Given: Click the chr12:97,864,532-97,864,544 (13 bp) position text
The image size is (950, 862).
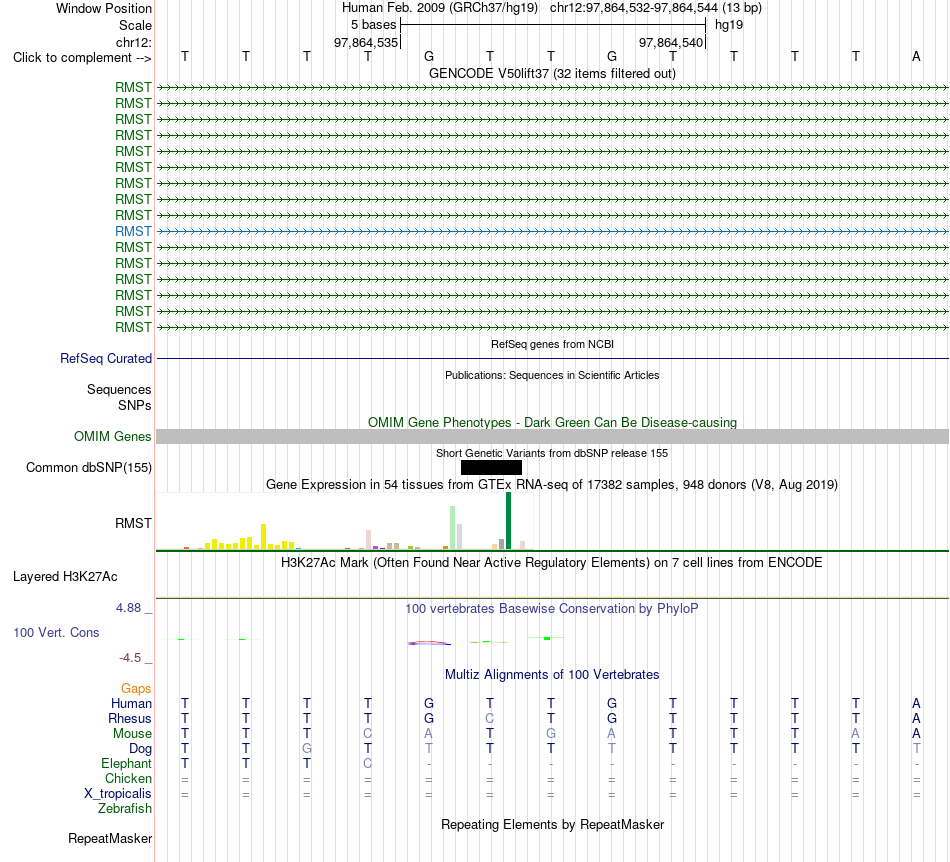Looking at the screenshot, I should [x=656, y=8].
